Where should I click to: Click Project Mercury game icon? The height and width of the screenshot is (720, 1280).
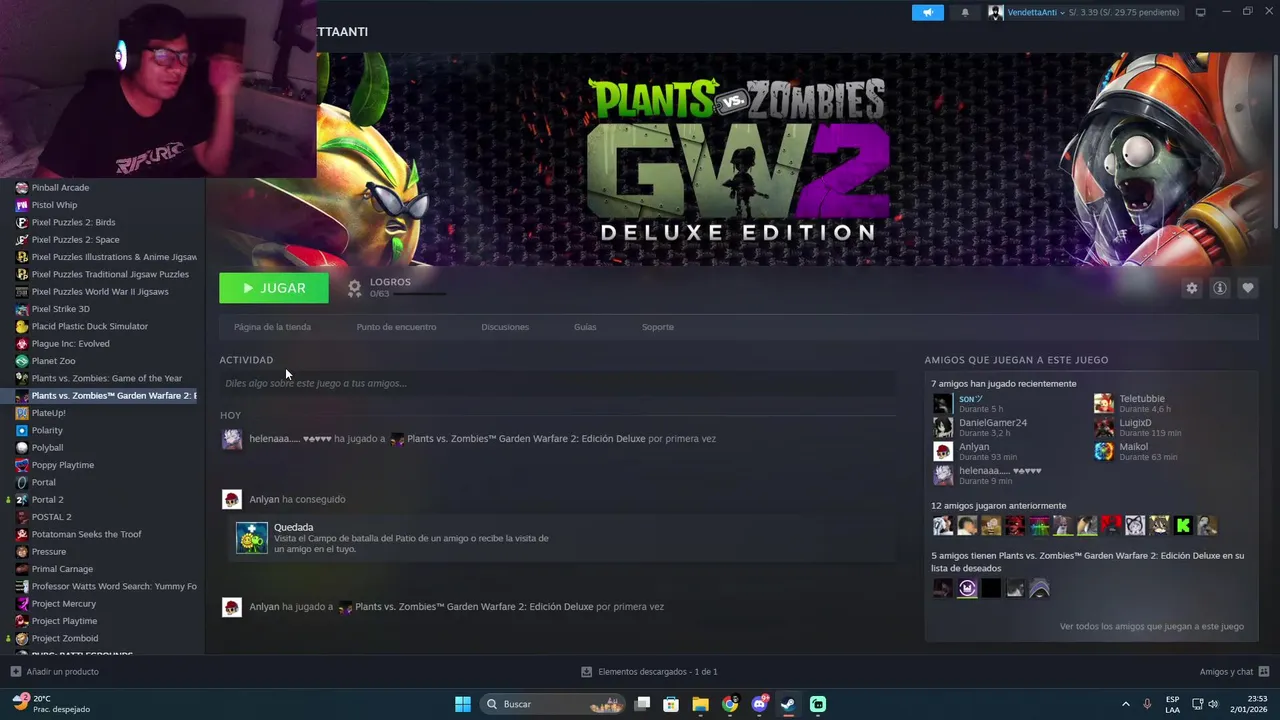coord(22,603)
